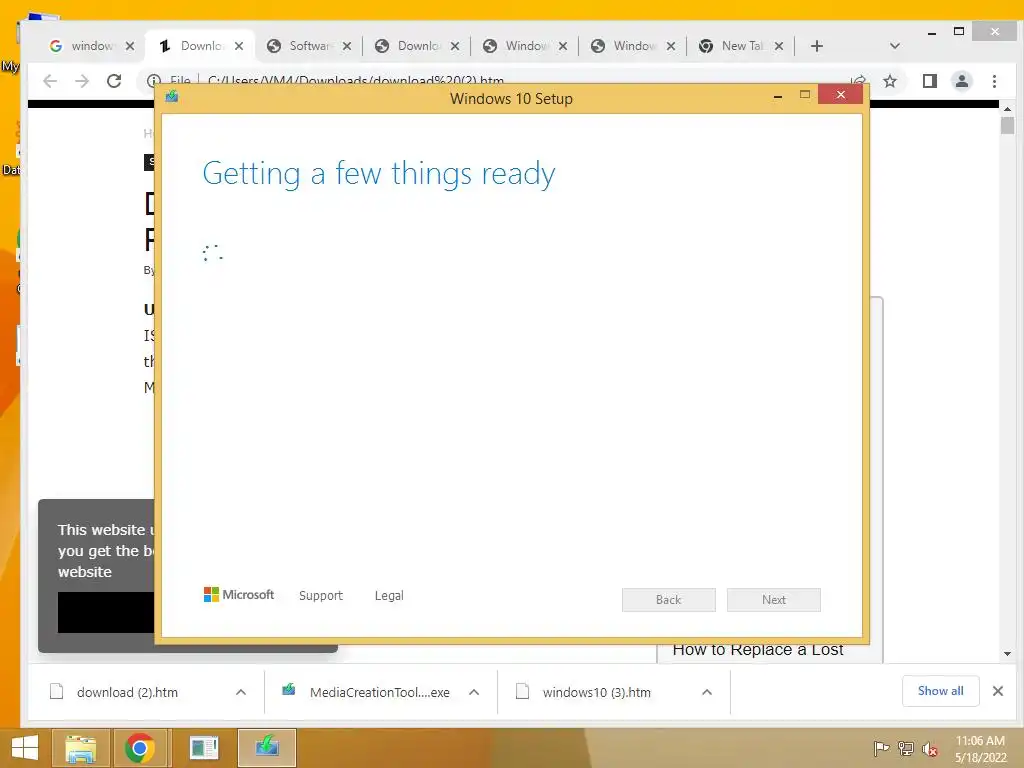
Task: Click the network tray icon
Action: point(906,749)
